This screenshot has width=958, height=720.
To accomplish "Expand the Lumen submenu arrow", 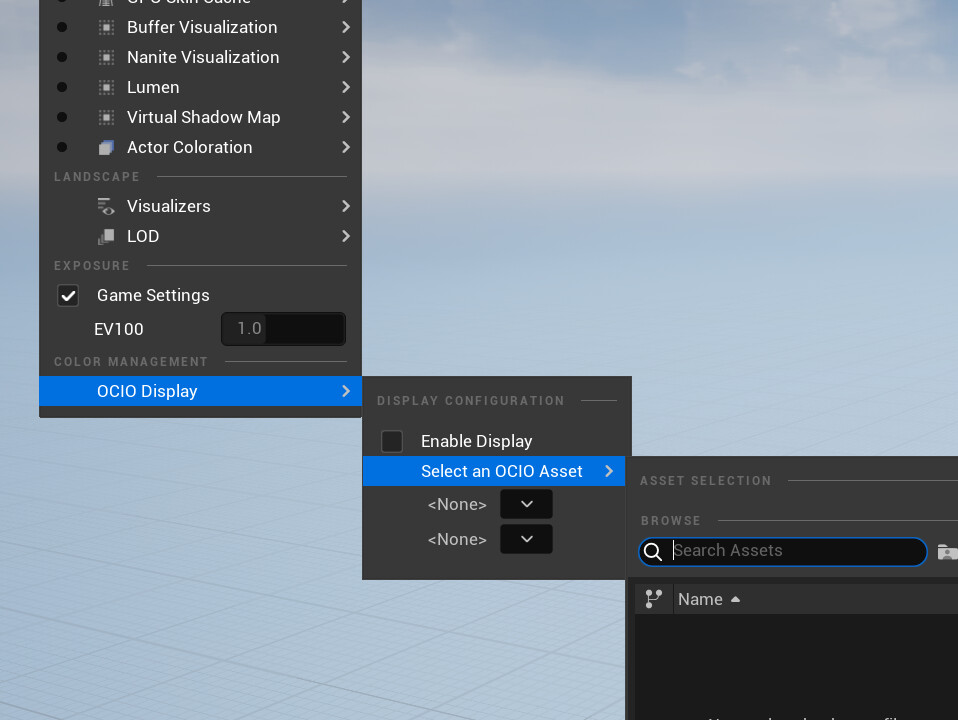I will [346, 87].
